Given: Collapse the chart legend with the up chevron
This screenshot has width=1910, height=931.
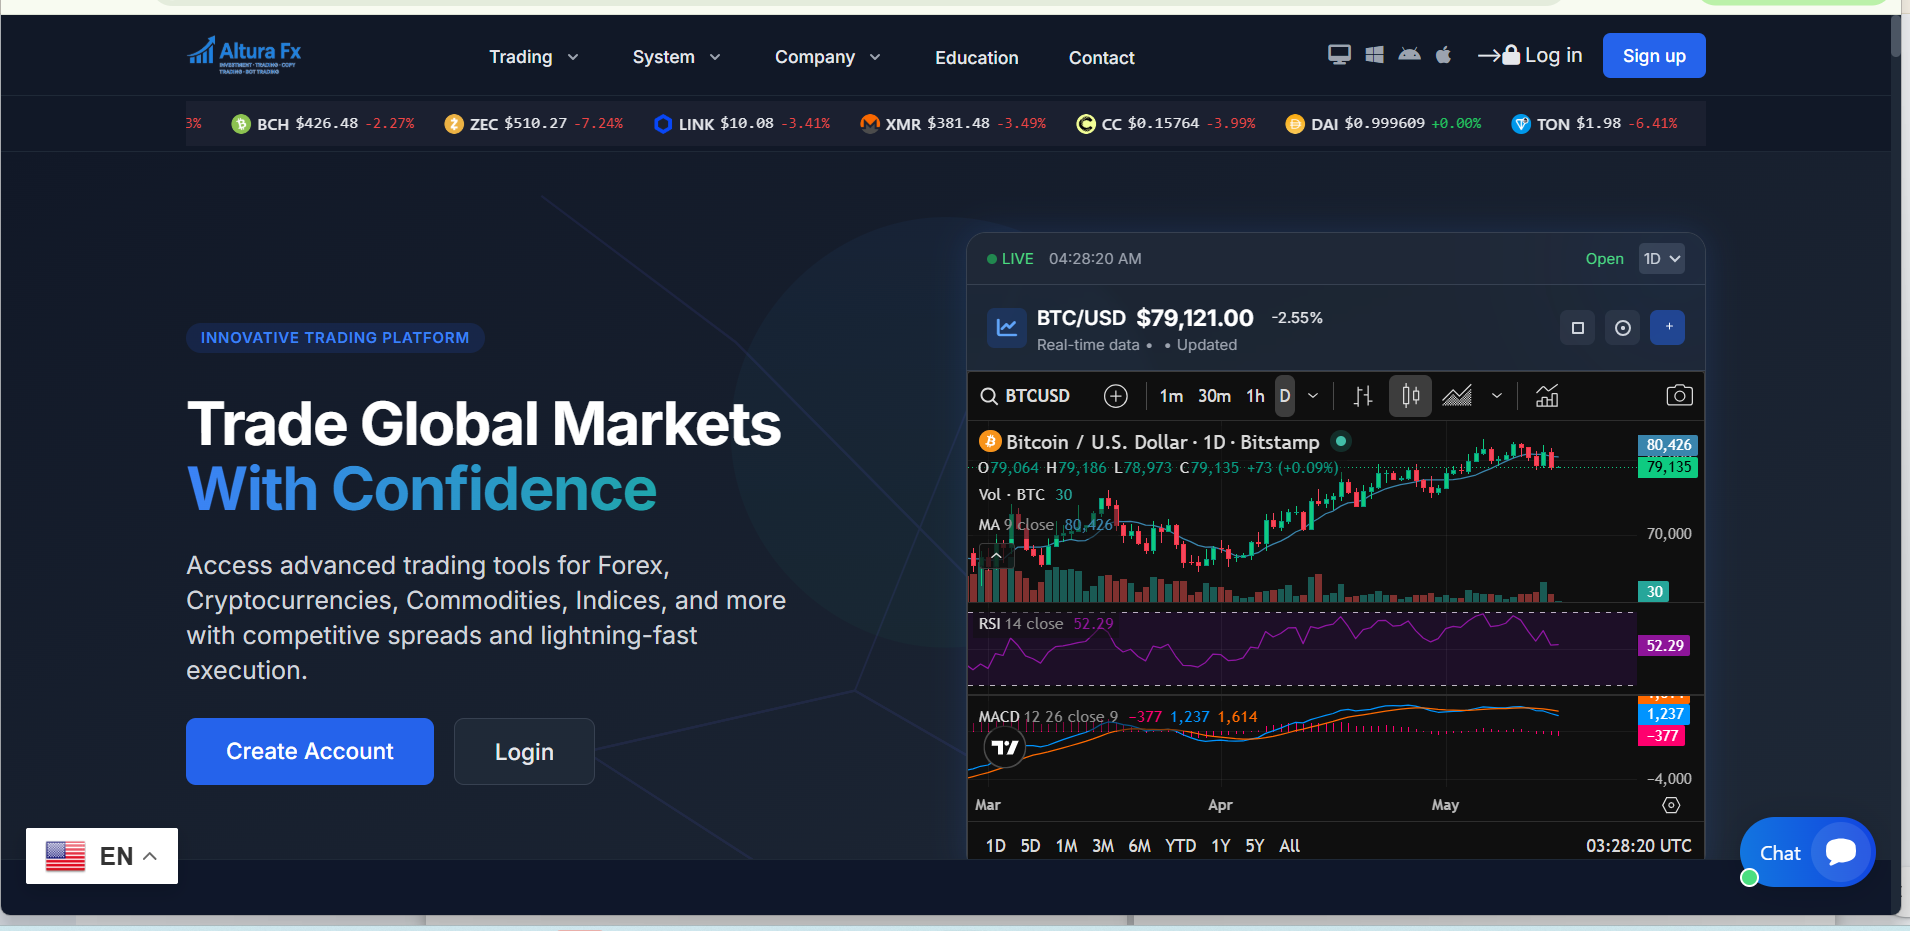Looking at the screenshot, I should coord(996,555).
